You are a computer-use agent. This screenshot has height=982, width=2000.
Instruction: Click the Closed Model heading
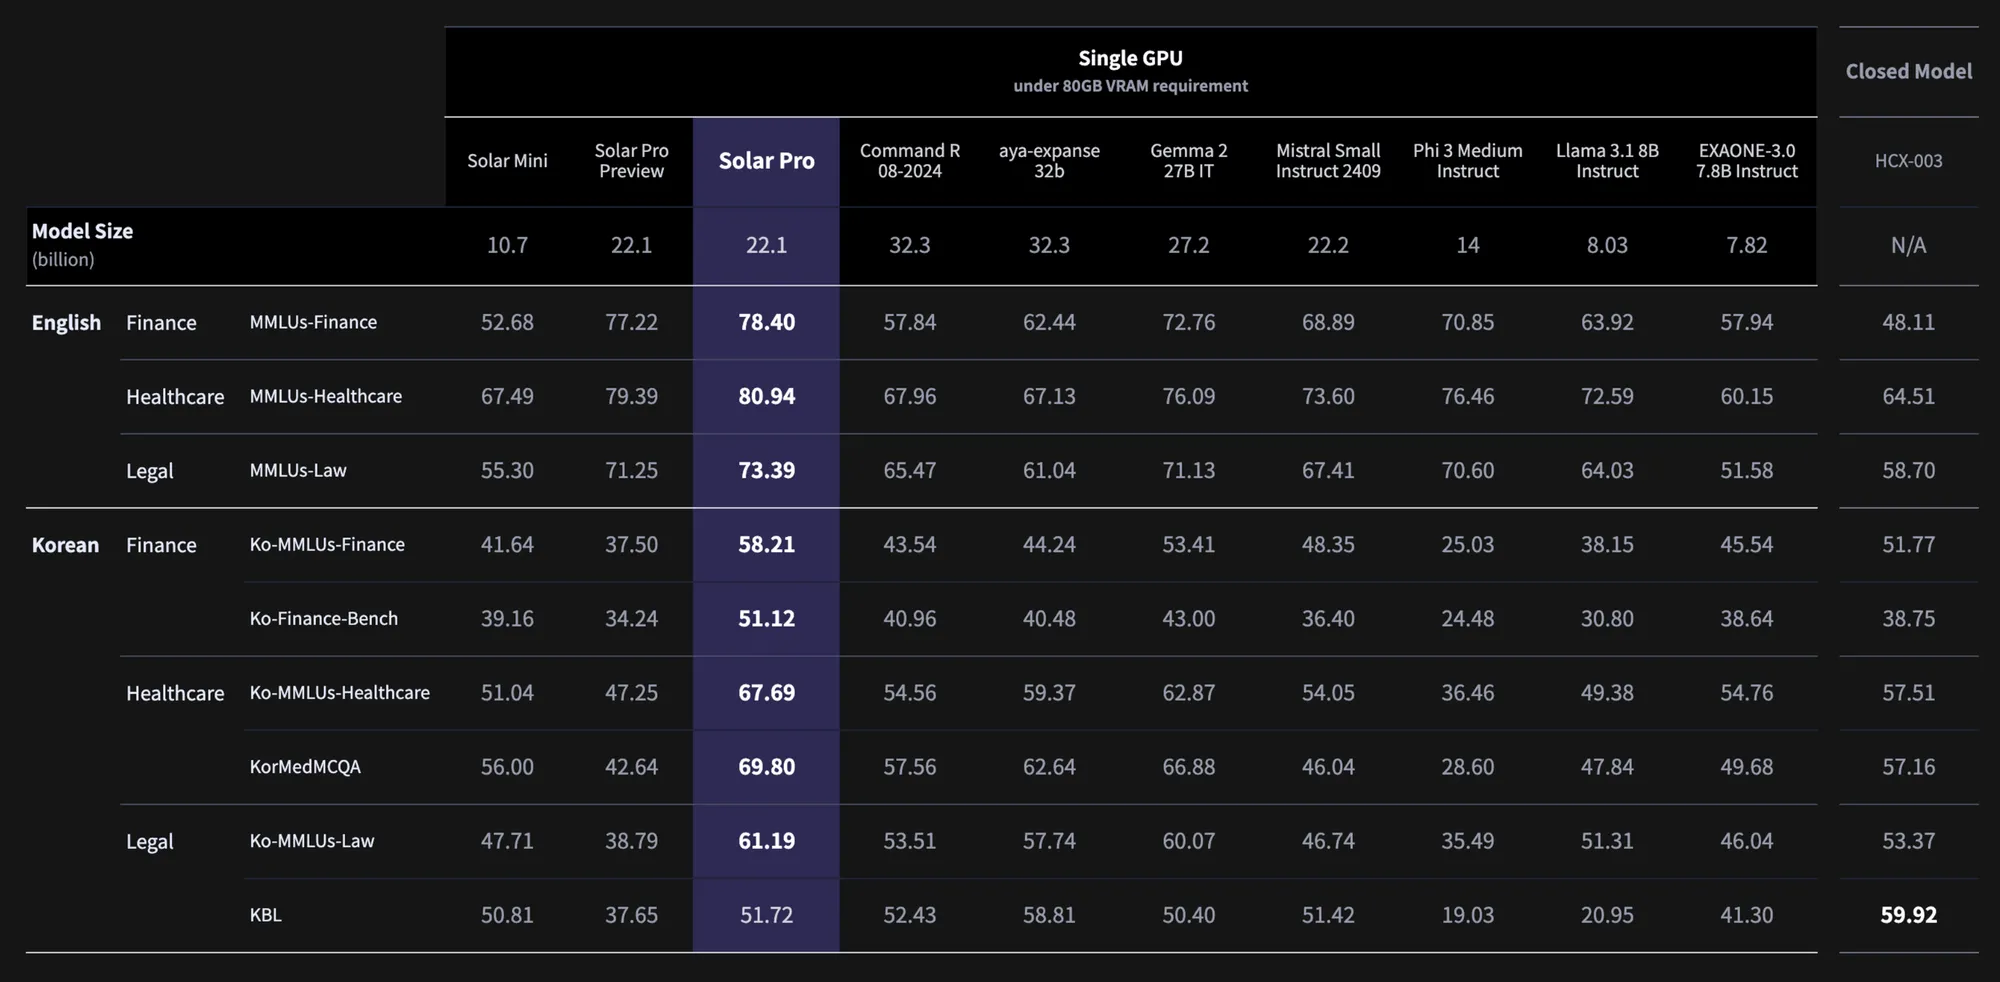coord(1908,71)
